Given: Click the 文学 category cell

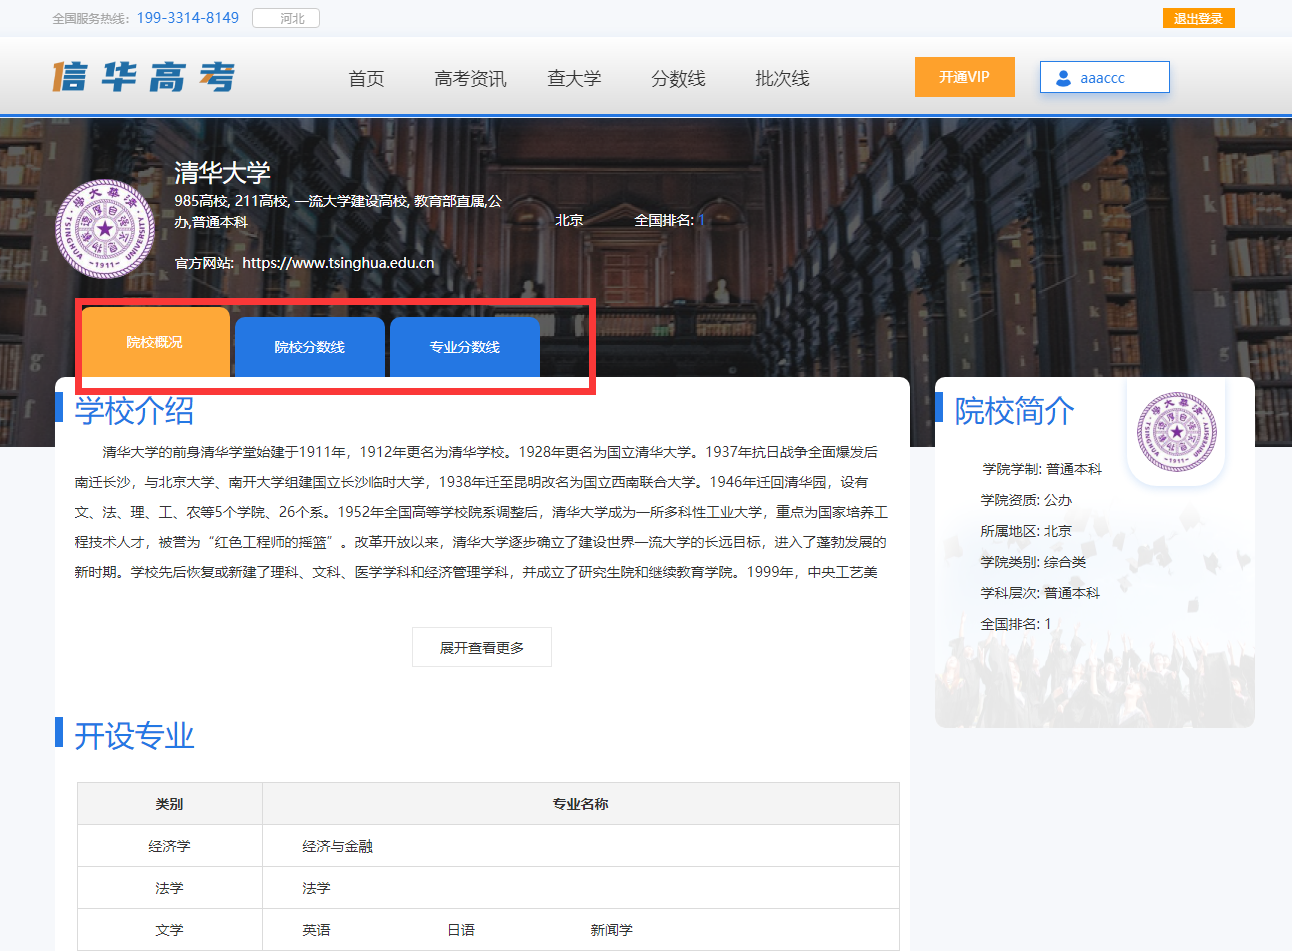Looking at the screenshot, I should (x=170, y=930).
